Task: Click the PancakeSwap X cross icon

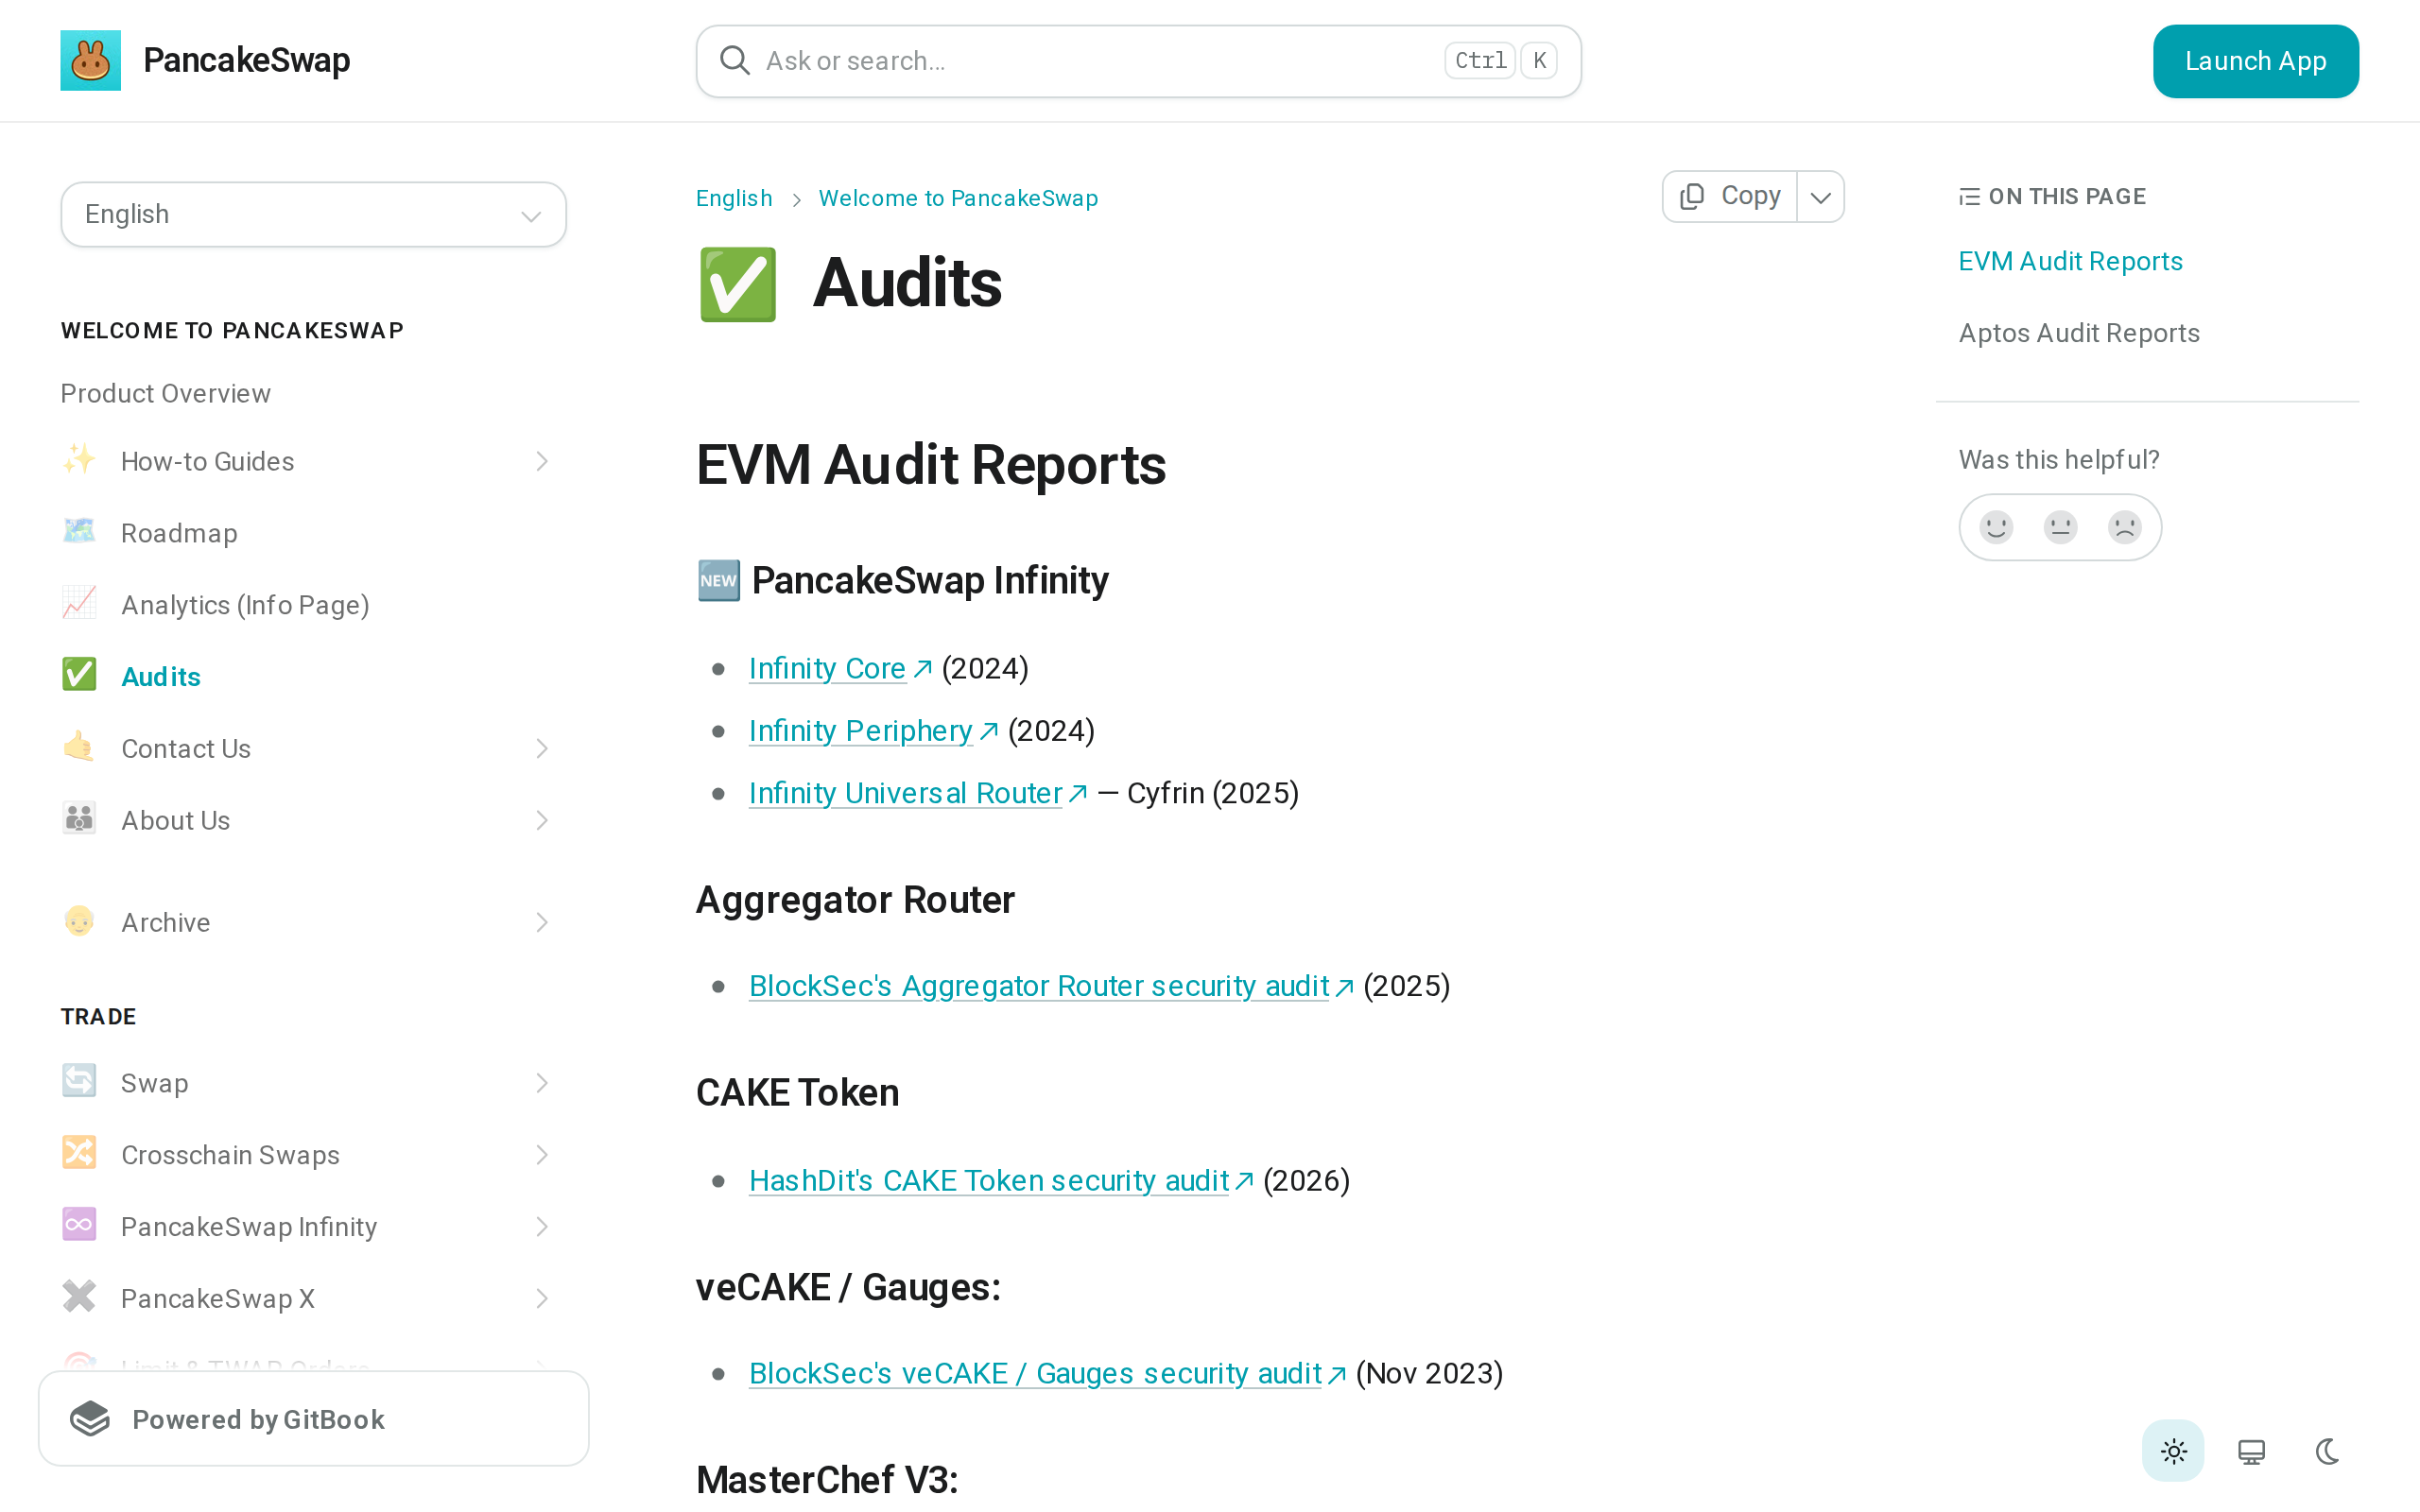Action: point(79,1297)
